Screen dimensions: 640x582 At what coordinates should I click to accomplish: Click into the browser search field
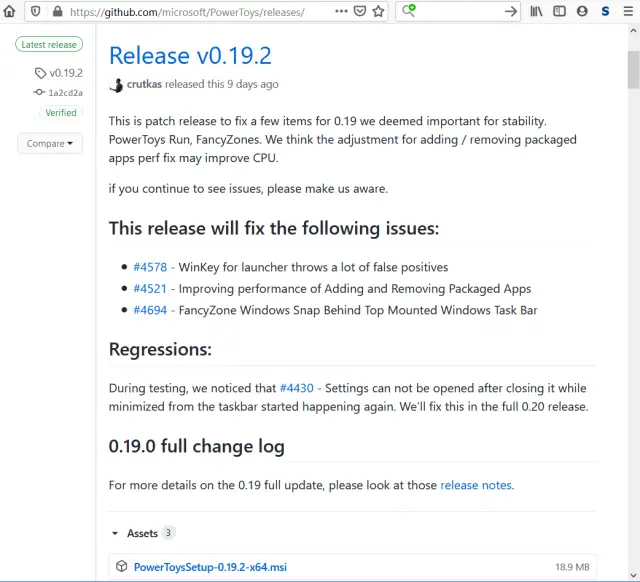coord(459,11)
